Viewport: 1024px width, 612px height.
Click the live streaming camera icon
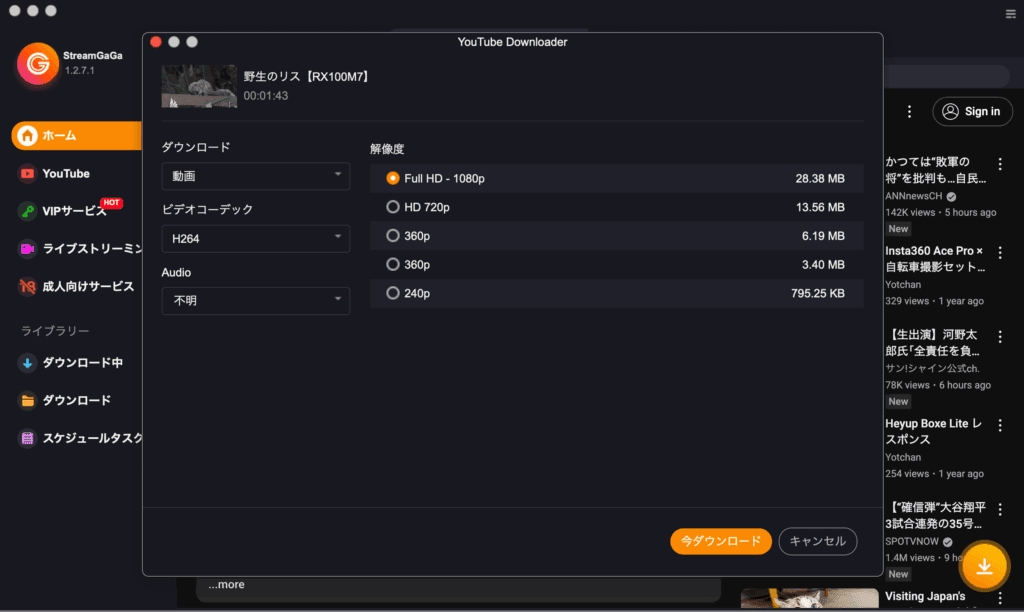[x=27, y=249]
